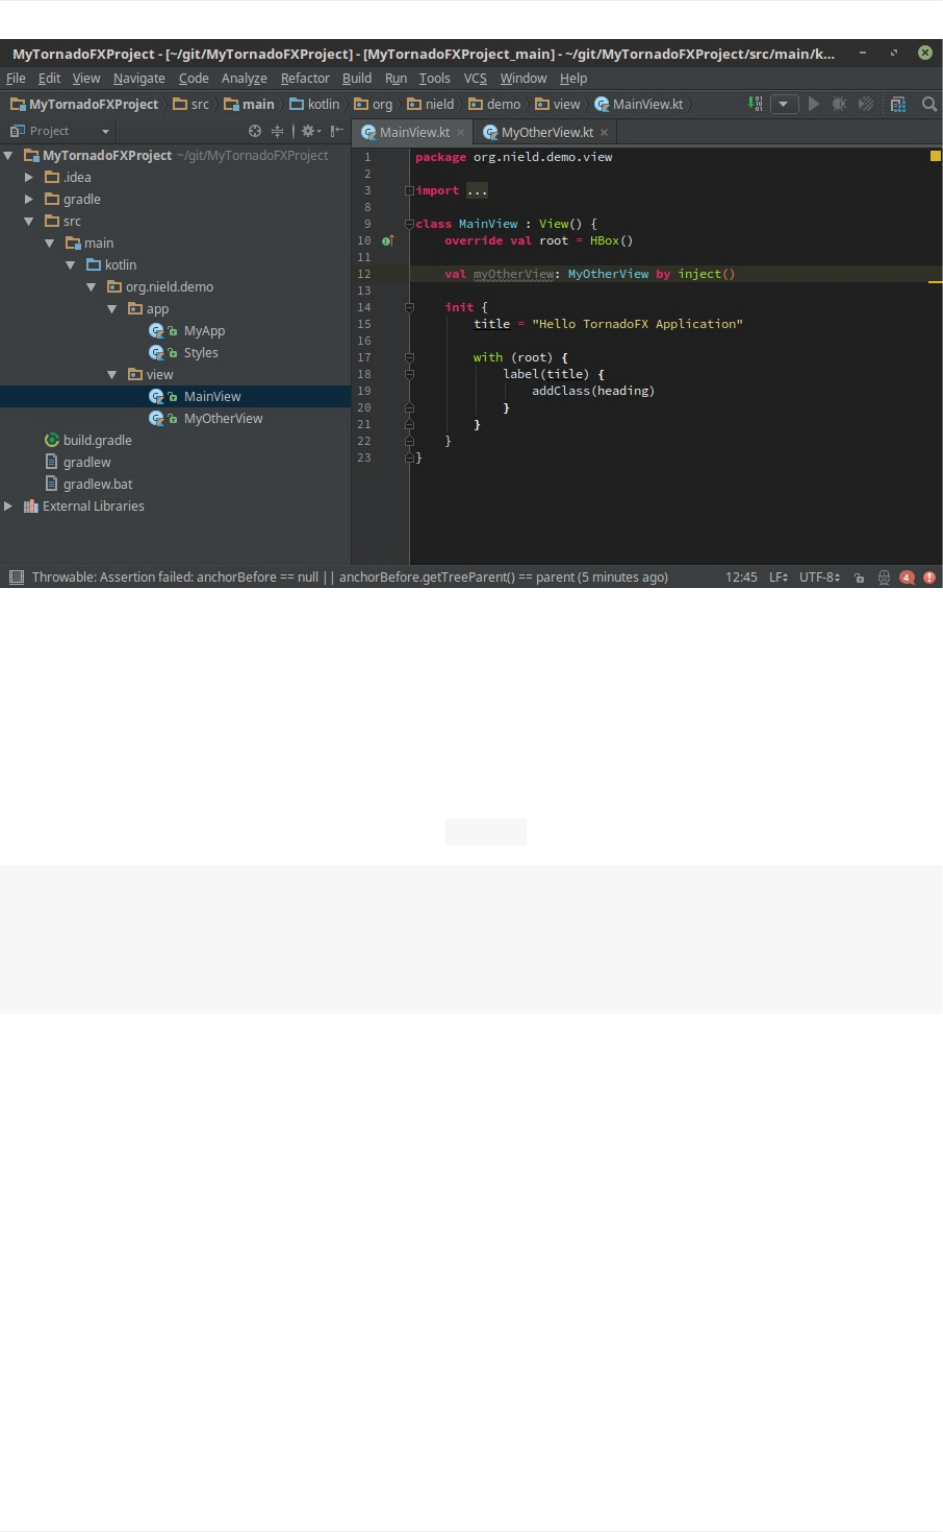Open the VCS menu
The image size is (943, 1532).
(475, 78)
